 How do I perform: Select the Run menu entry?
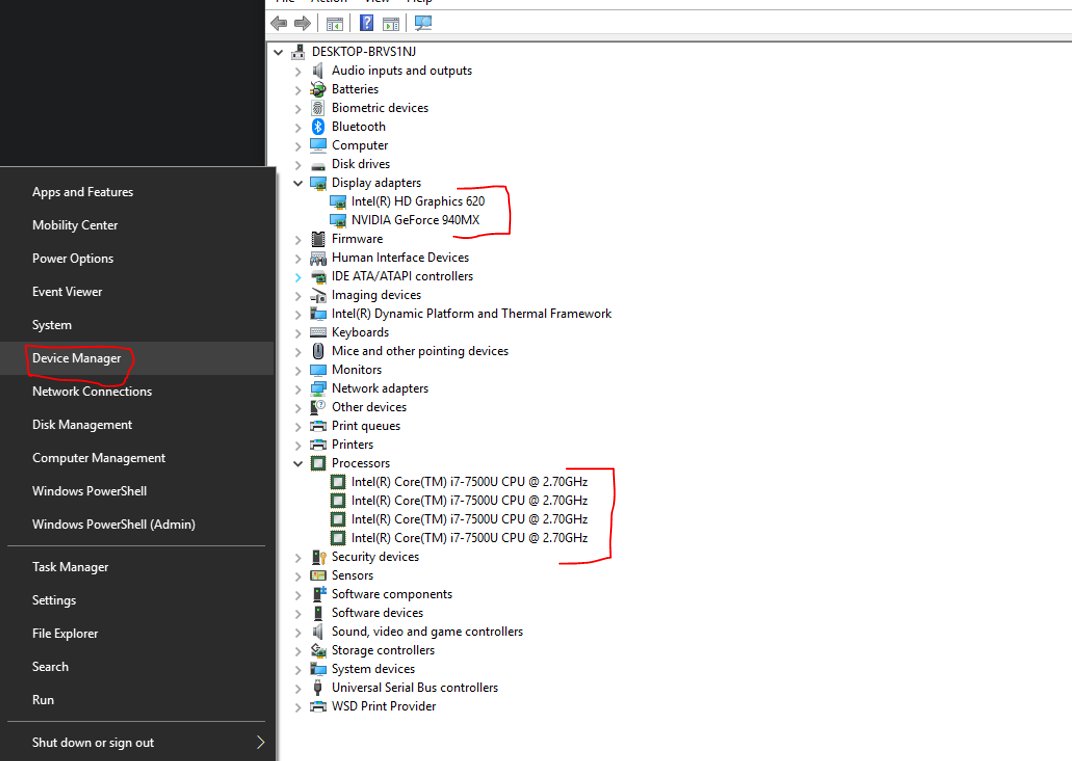(137, 700)
